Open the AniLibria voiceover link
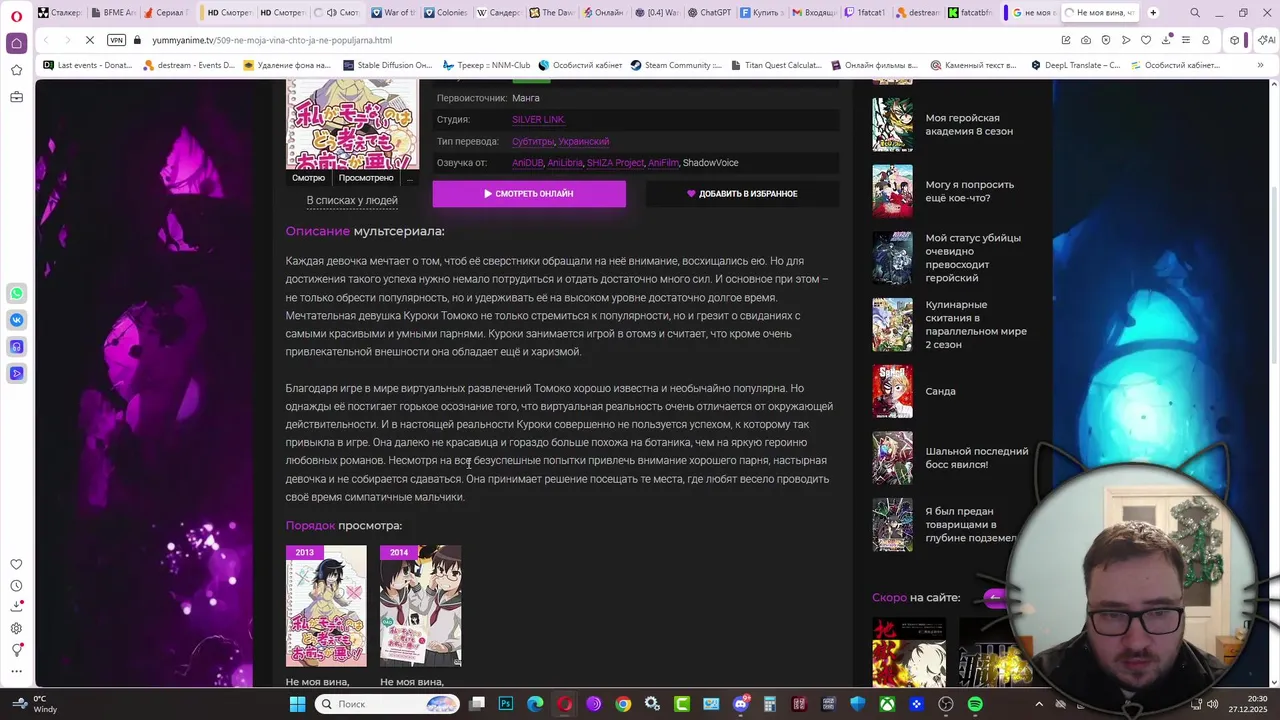 565,163
